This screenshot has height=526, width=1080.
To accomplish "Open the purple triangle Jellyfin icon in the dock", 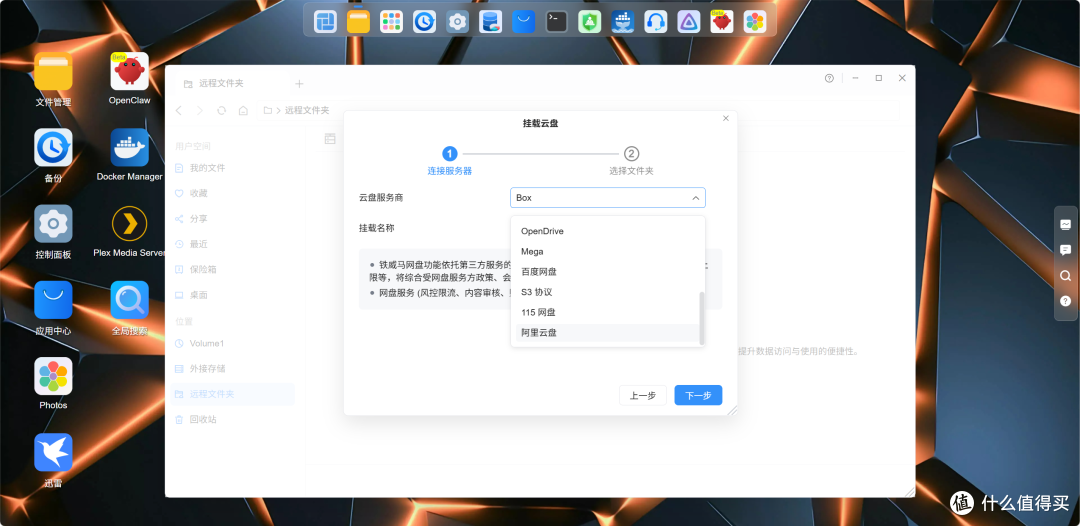I will coord(689,22).
